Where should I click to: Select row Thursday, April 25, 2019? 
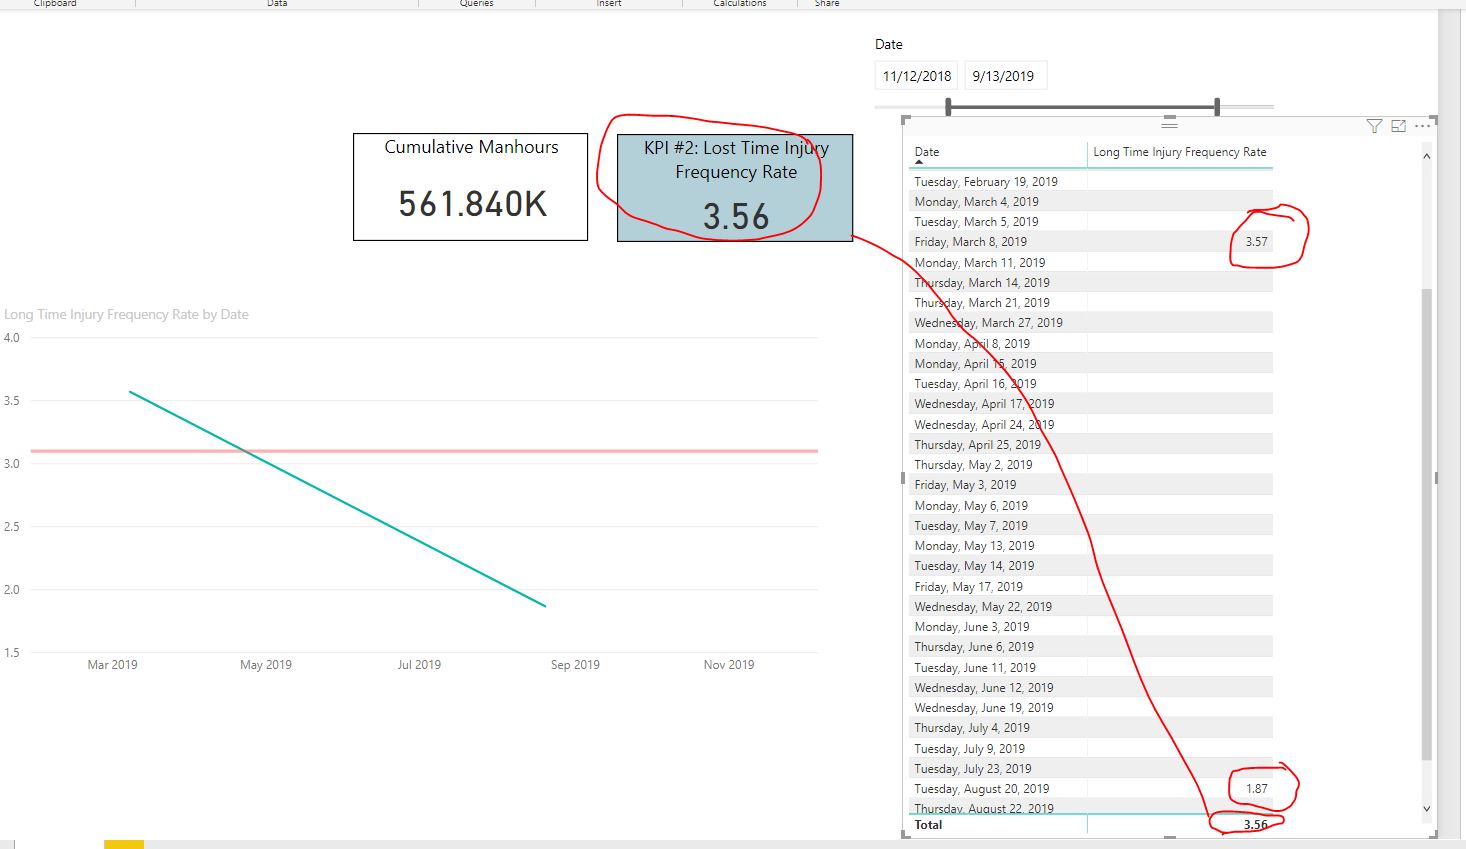tap(1092, 445)
